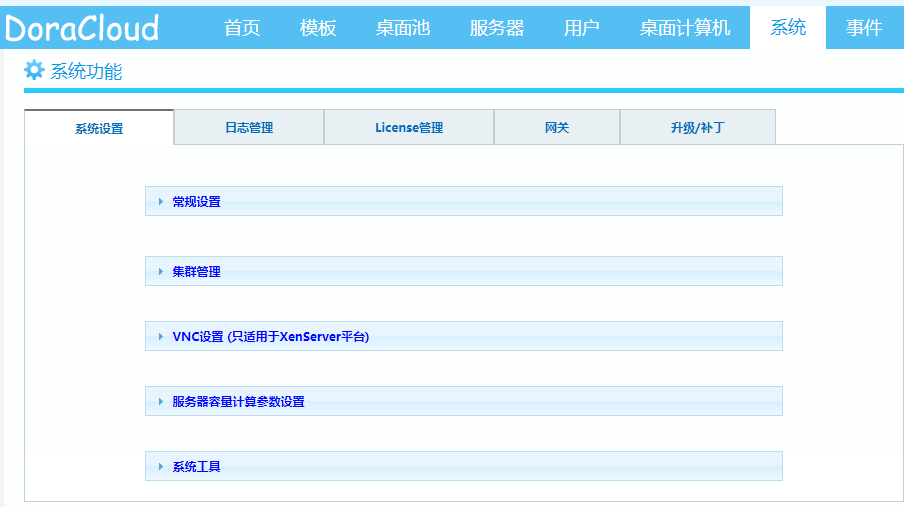Select the 系统设置 tab
The image size is (904, 507).
click(99, 128)
